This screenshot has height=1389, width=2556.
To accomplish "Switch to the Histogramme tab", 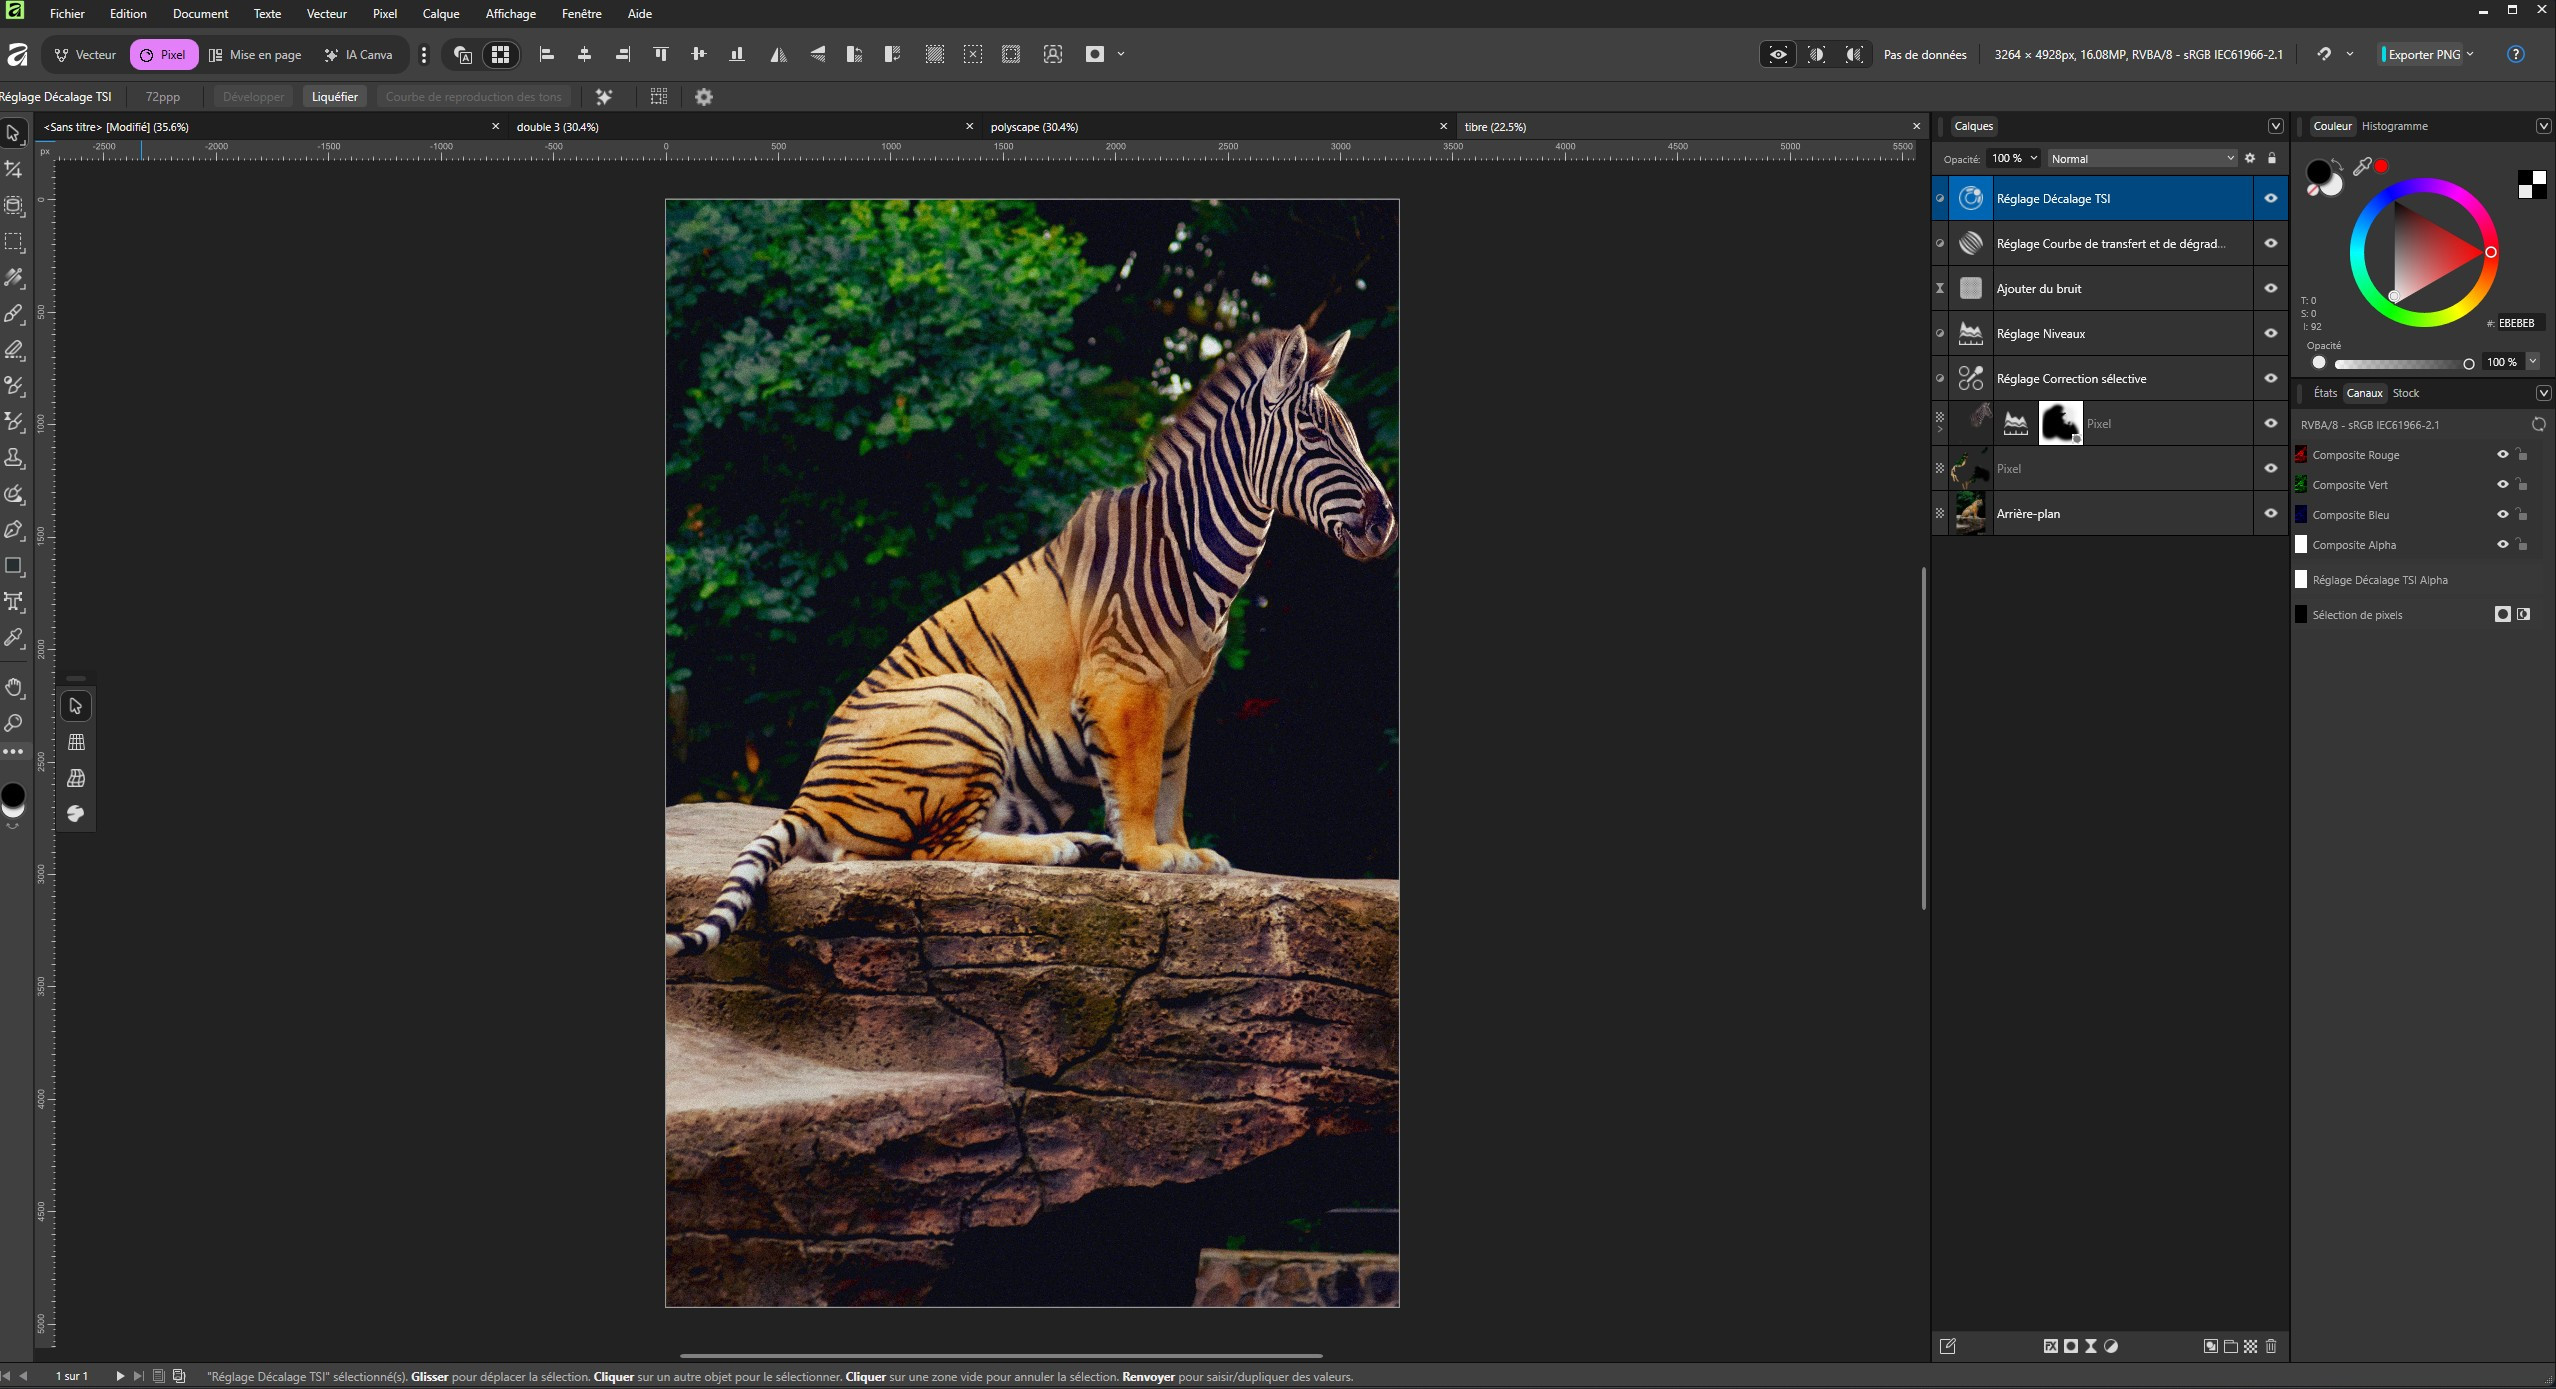I will coord(2394,126).
